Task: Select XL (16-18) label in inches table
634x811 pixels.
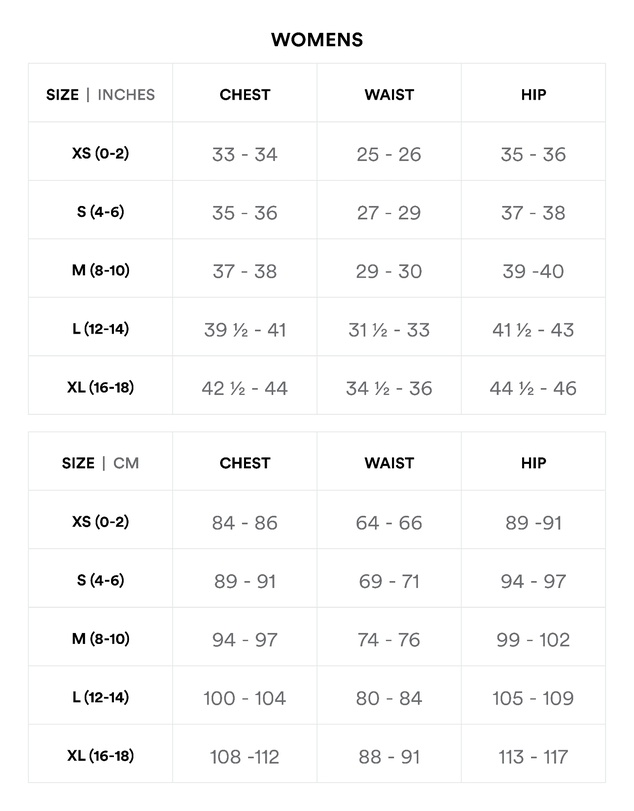Action: coord(100,387)
